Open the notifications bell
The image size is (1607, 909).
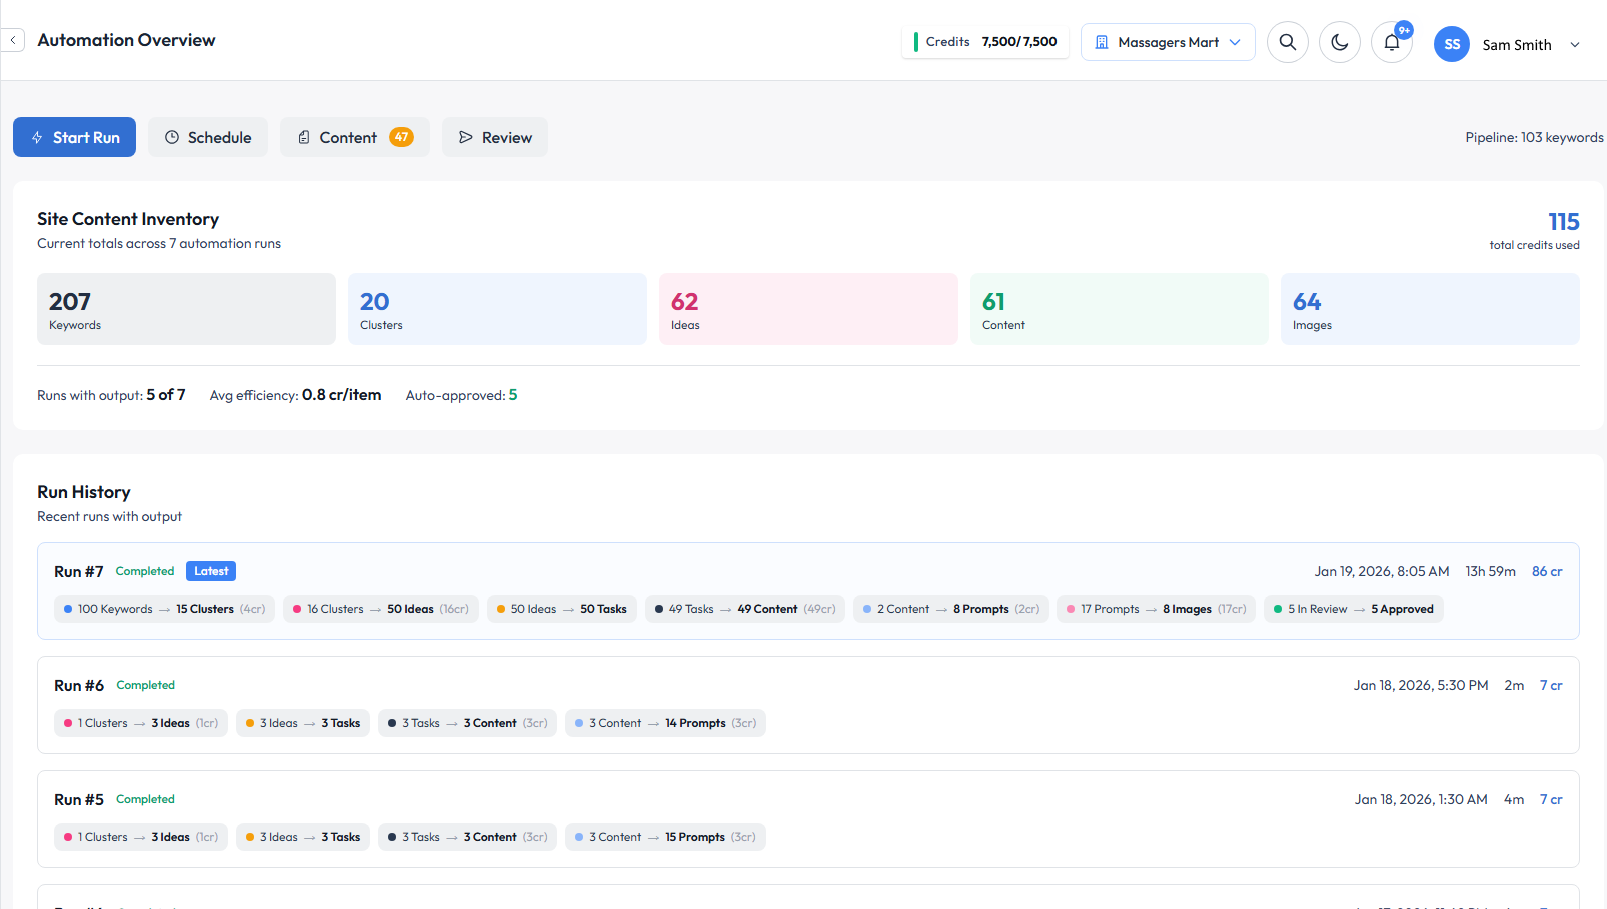1391,42
